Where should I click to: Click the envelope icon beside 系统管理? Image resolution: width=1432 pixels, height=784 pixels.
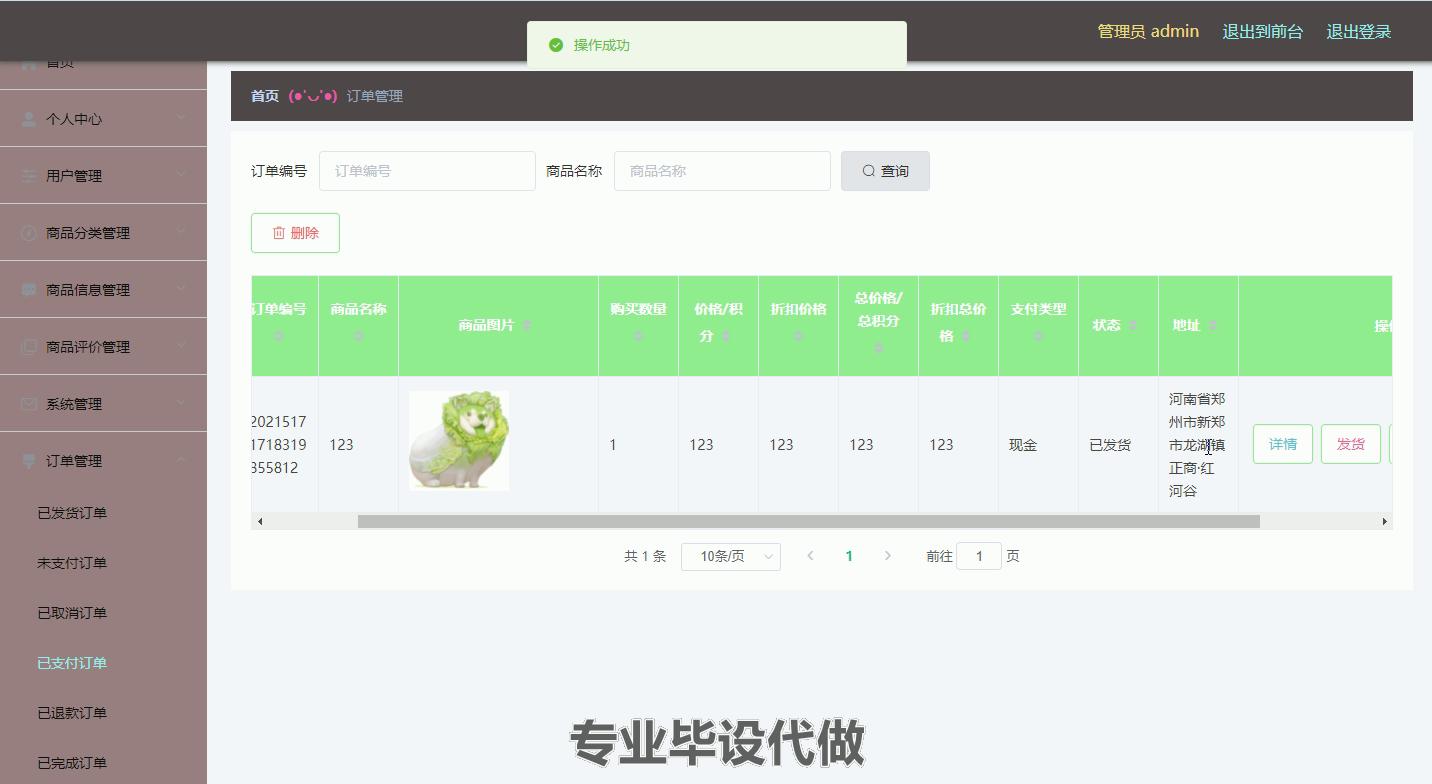pyautogui.click(x=28, y=404)
